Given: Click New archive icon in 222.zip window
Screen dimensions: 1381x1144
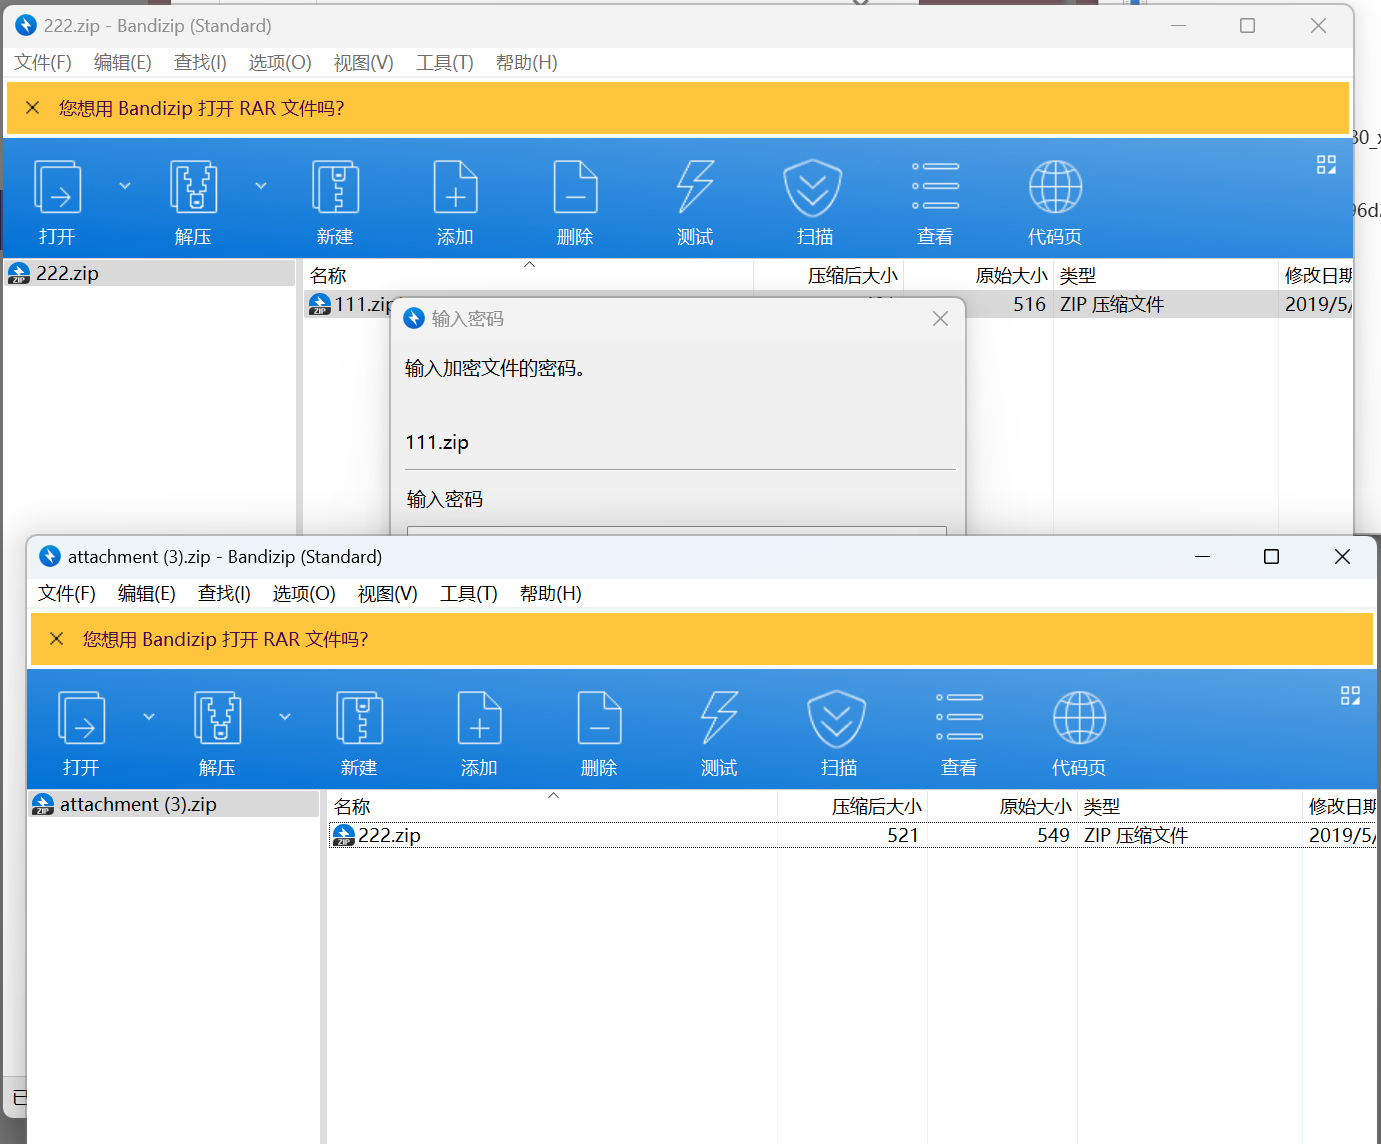Looking at the screenshot, I should point(335,187).
